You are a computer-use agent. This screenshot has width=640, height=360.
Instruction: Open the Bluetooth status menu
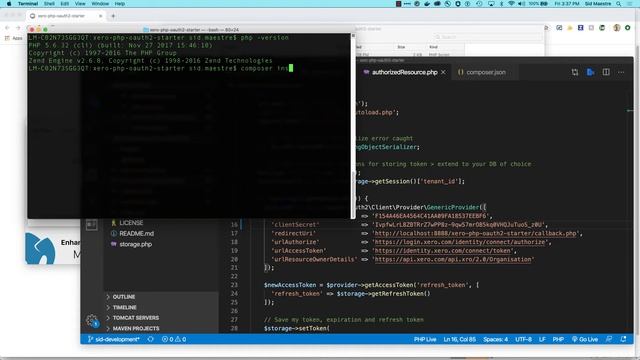pos(502,4)
